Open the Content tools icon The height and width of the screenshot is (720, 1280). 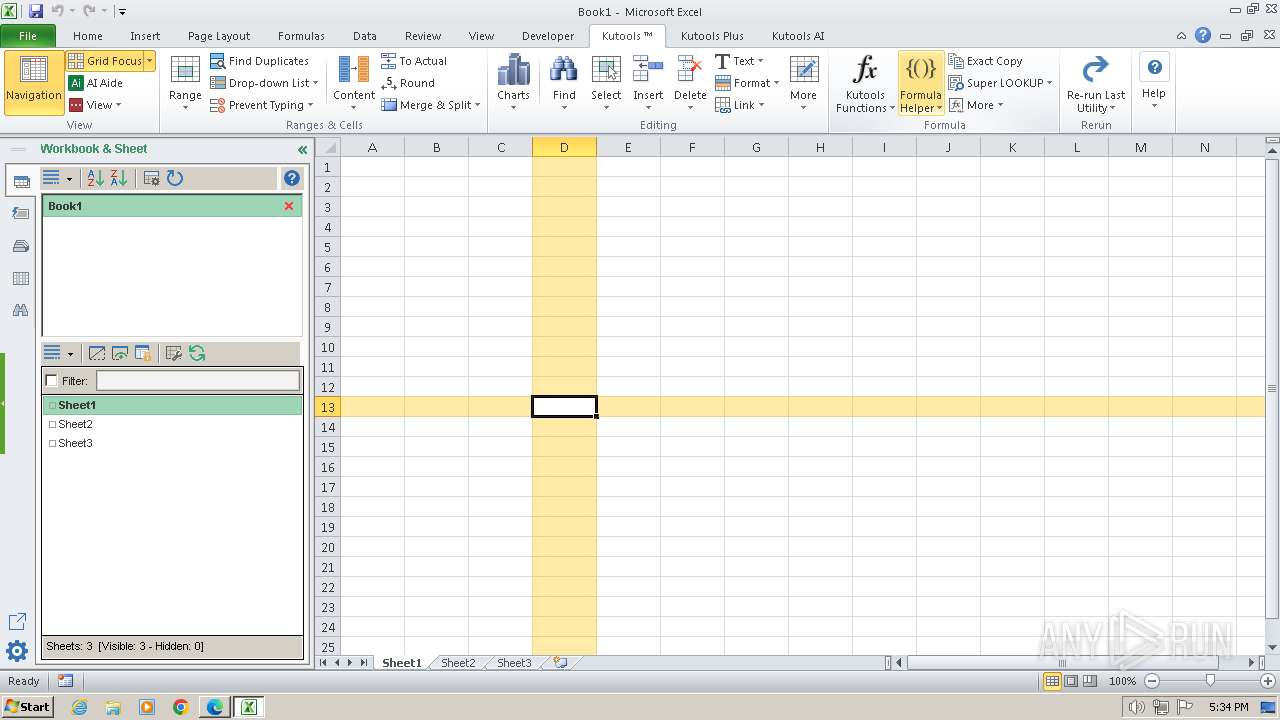354,79
